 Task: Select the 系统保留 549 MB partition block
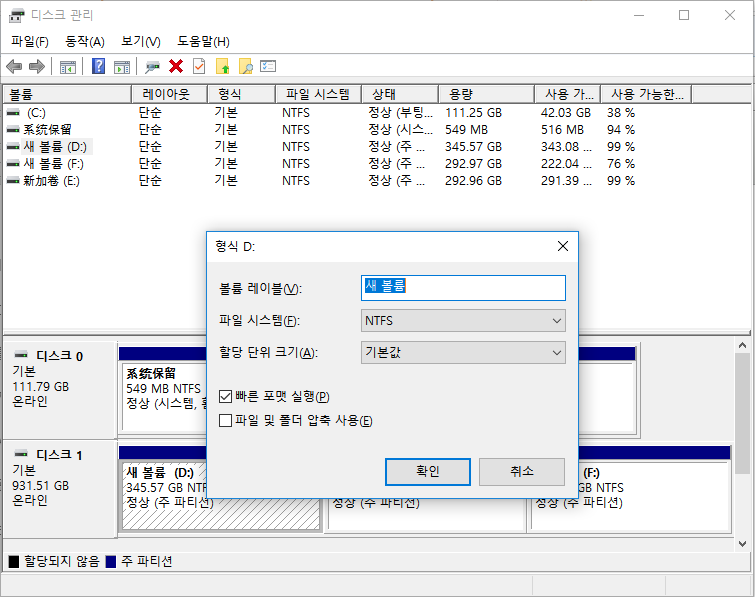pos(164,396)
